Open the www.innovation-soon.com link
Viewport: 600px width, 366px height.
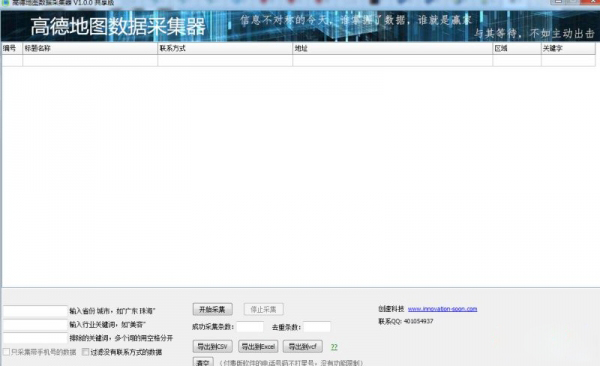point(442,309)
